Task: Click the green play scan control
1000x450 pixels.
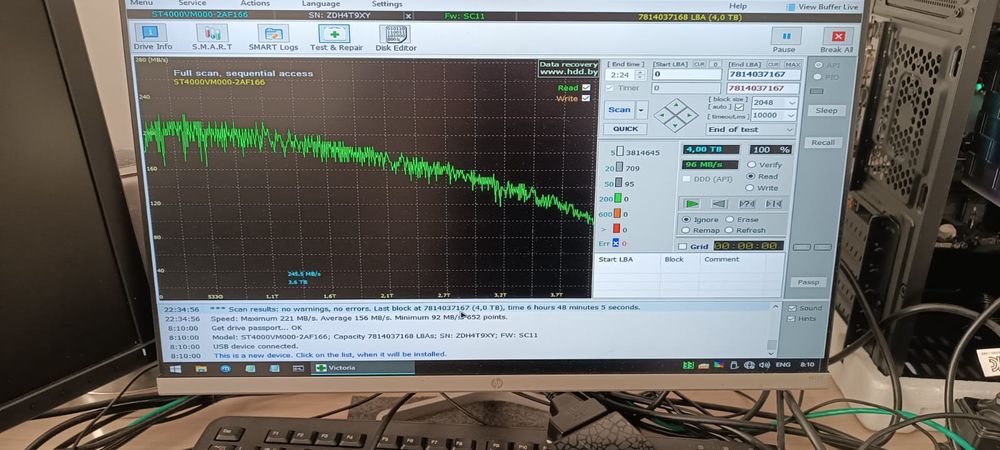Action: tap(691, 204)
